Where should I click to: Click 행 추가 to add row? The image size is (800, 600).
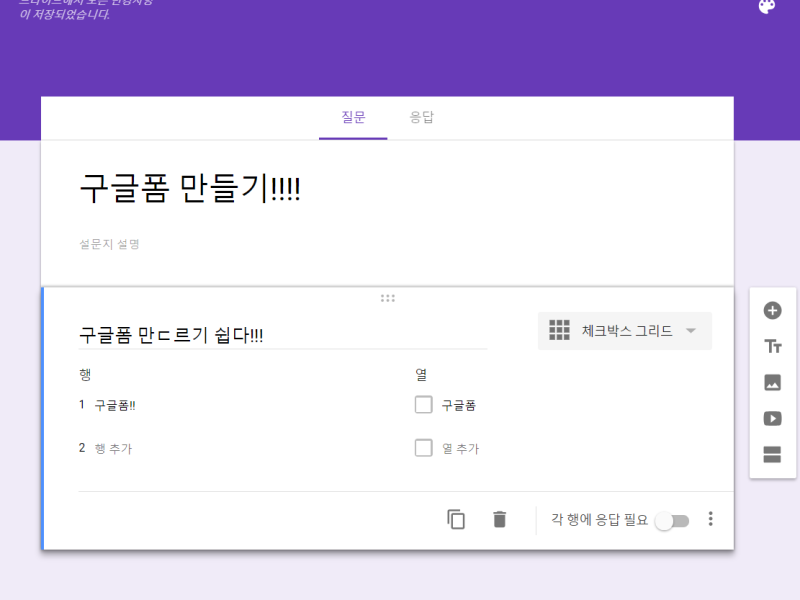(x=113, y=448)
